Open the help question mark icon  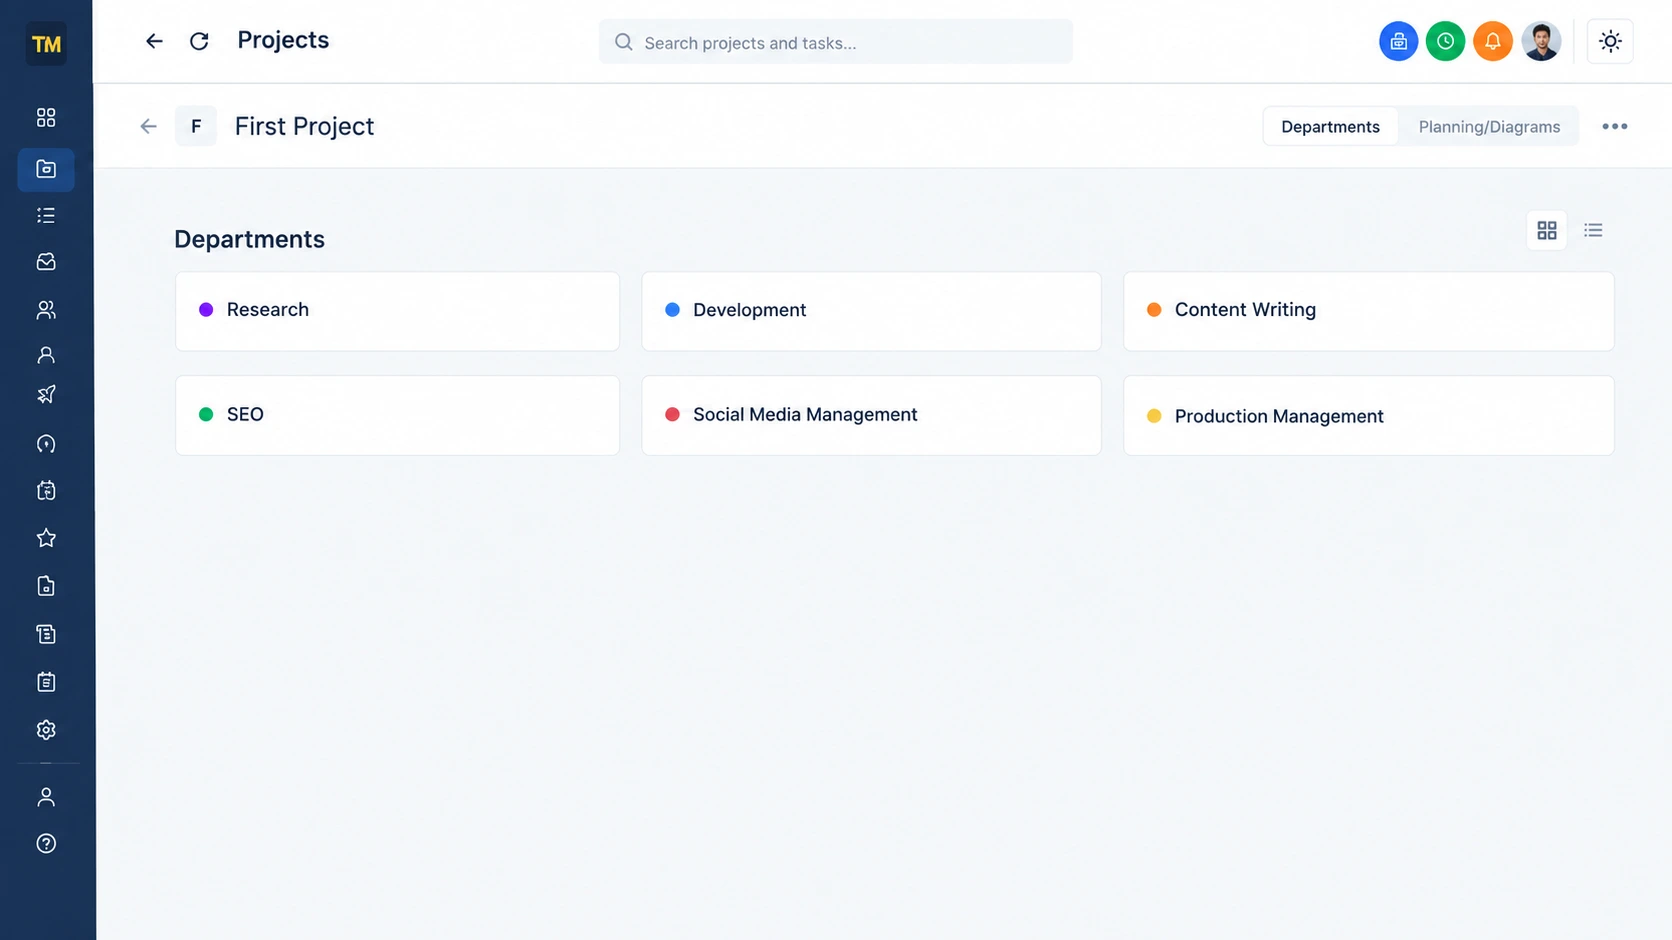[46, 843]
